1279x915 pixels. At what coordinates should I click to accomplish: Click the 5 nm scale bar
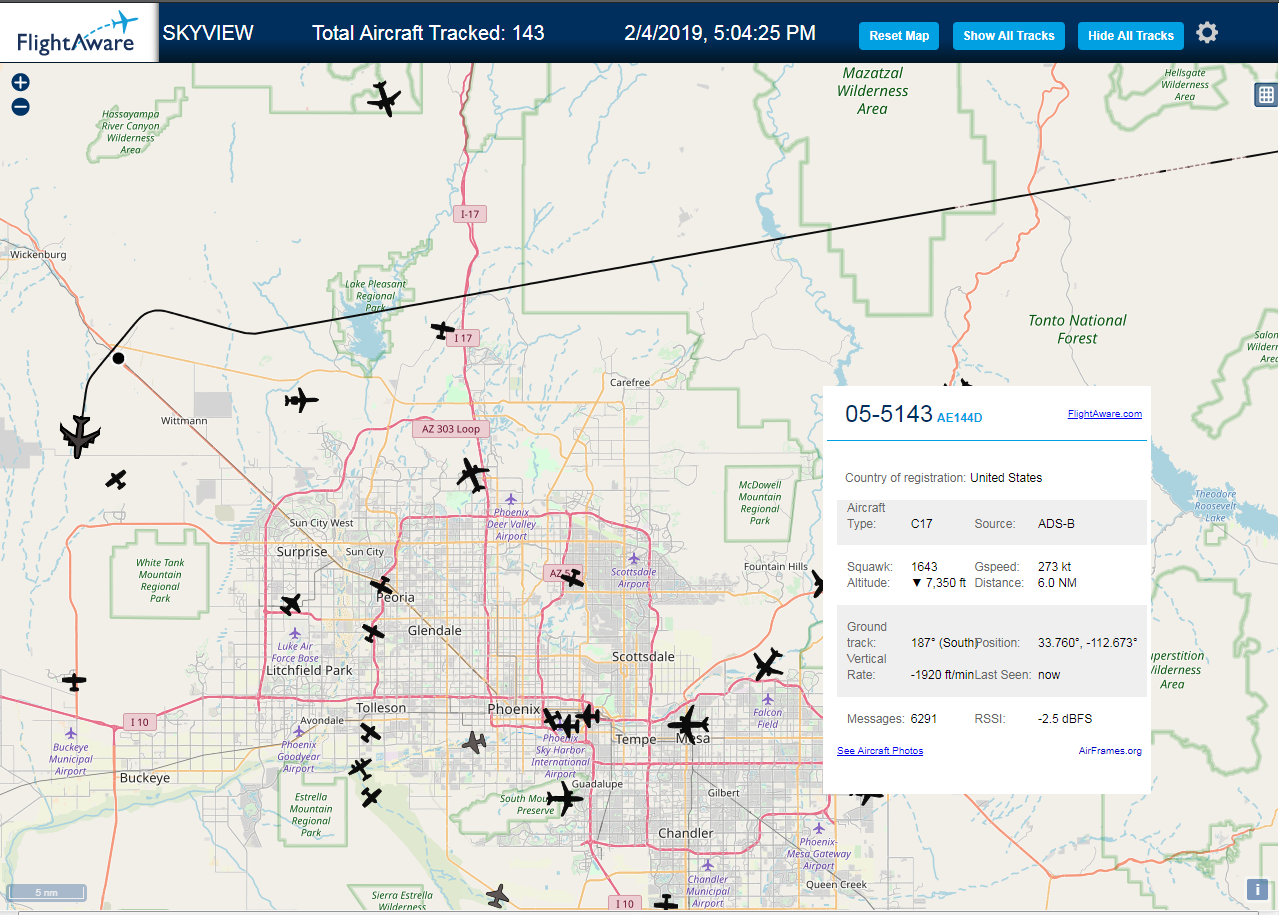(x=47, y=892)
